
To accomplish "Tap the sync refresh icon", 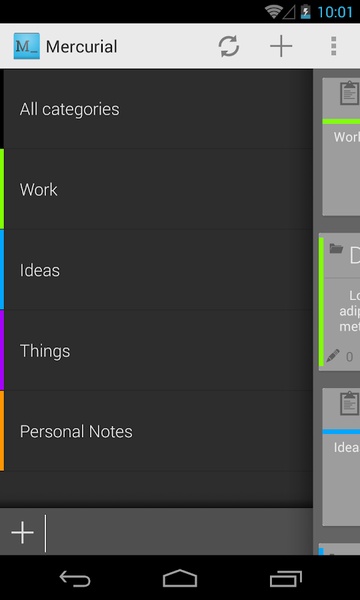I will [x=229, y=46].
